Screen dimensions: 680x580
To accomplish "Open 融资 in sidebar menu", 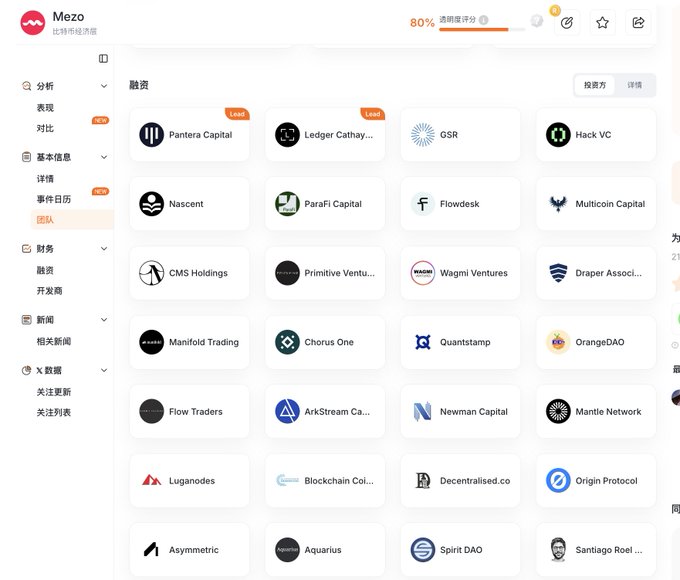I will 45,270.
